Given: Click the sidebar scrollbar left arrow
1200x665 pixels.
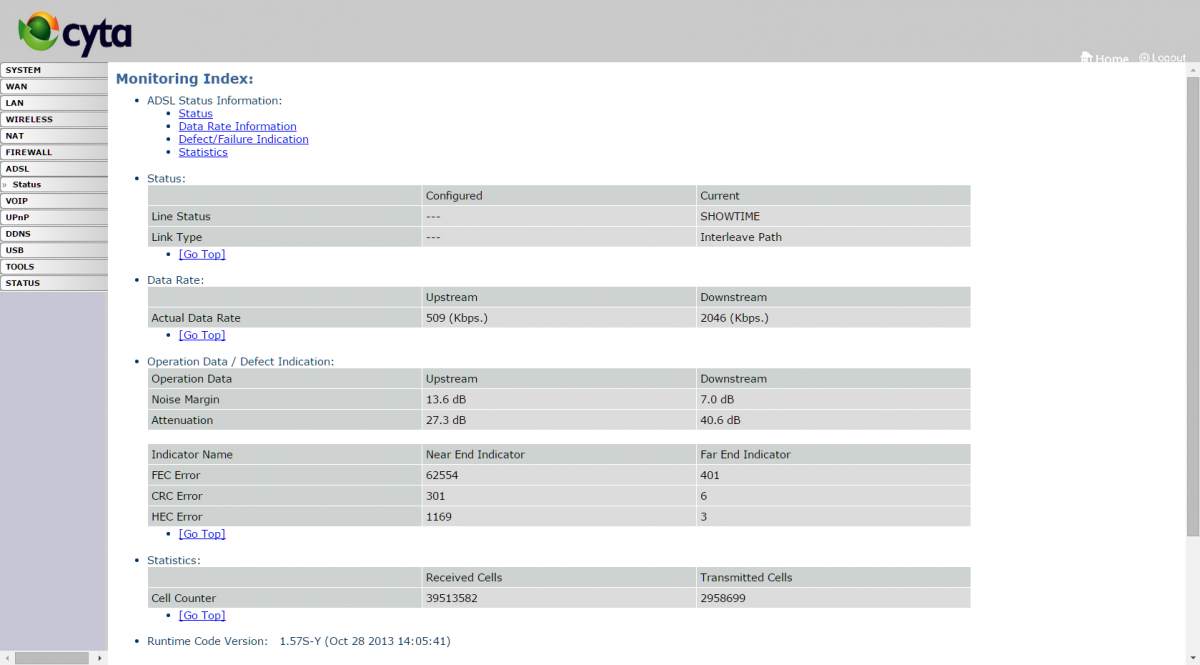Looking at the screenshot, I should tap(5, 658).
